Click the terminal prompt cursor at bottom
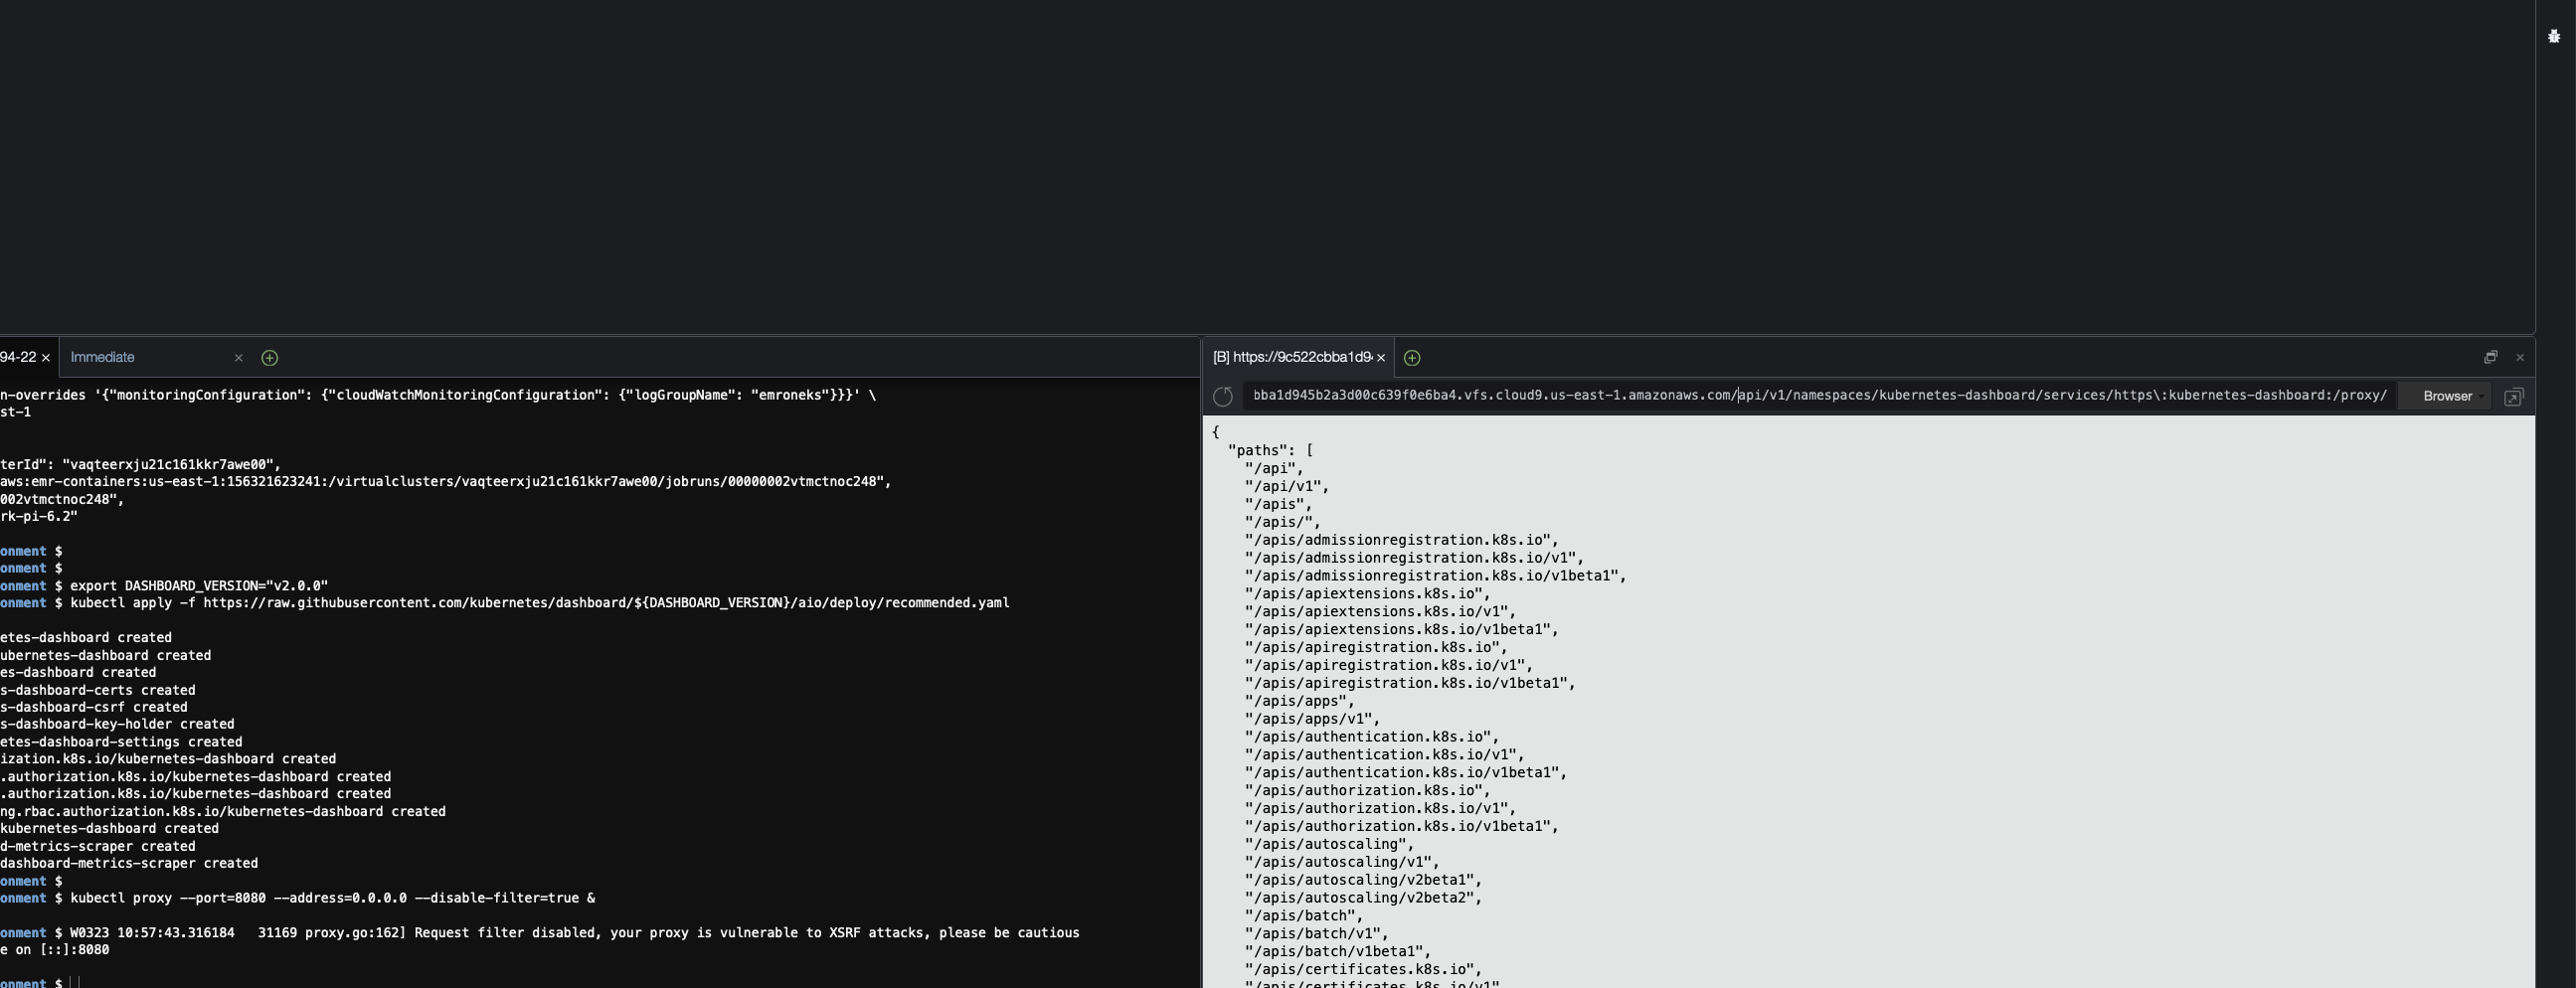 coord(74,983)
